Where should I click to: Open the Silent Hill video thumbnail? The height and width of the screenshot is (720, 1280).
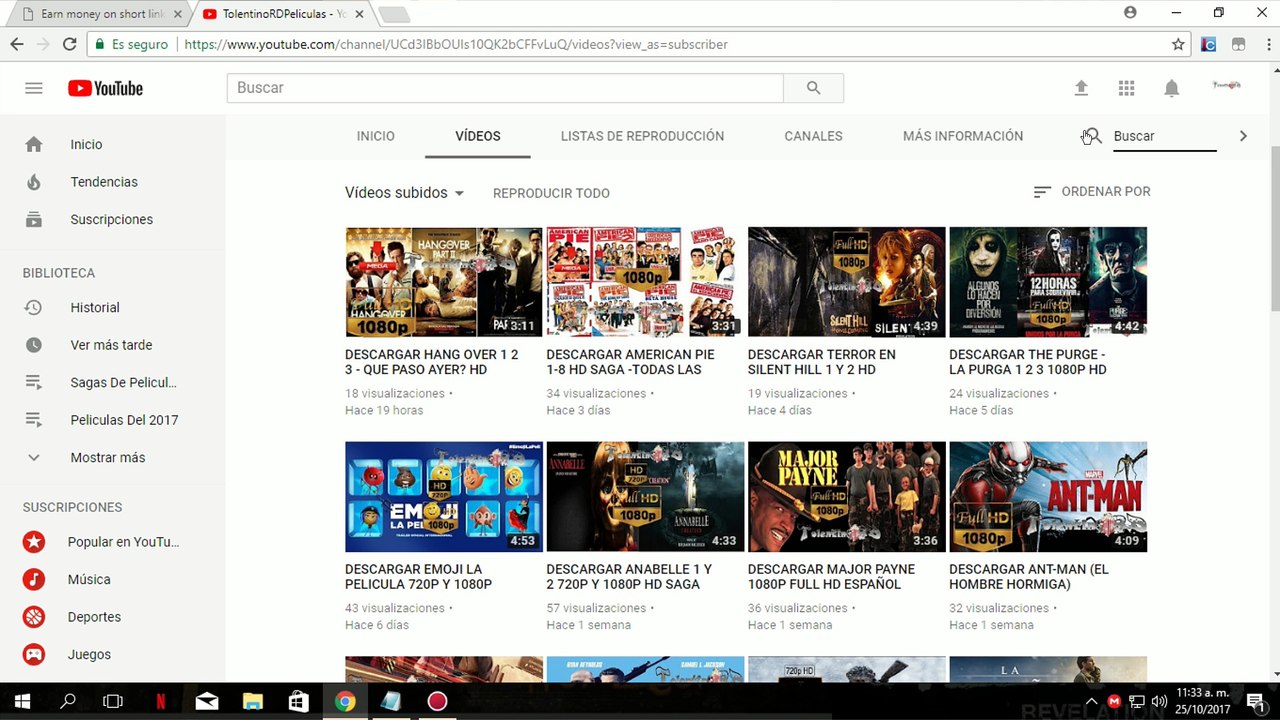[x=846, y=282]
